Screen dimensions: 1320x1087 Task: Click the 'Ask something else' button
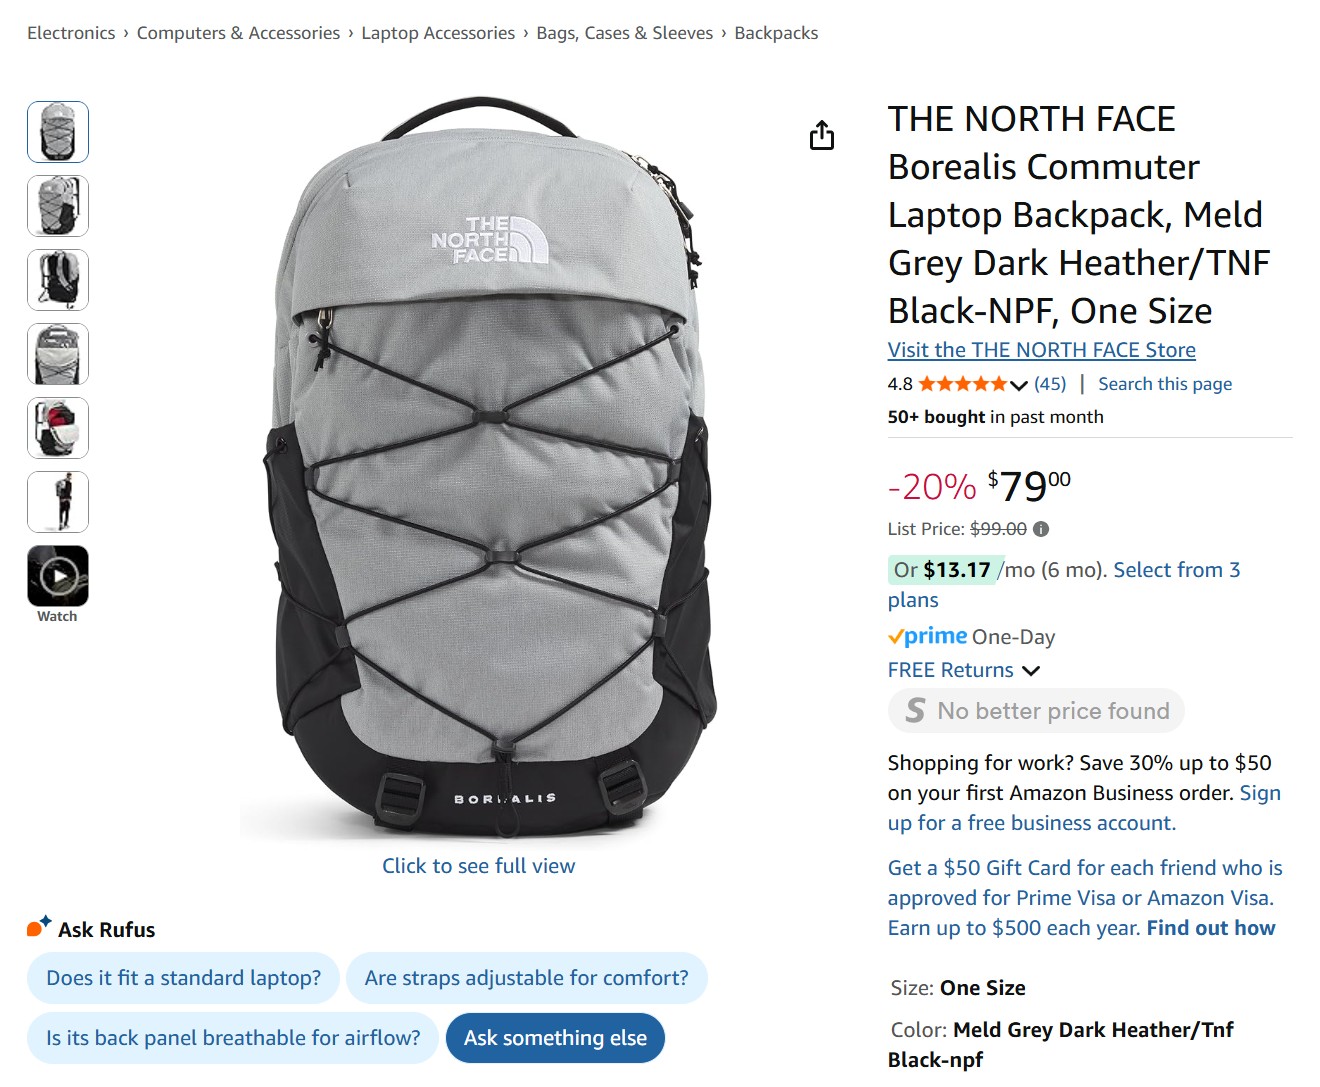(555, 1038)
